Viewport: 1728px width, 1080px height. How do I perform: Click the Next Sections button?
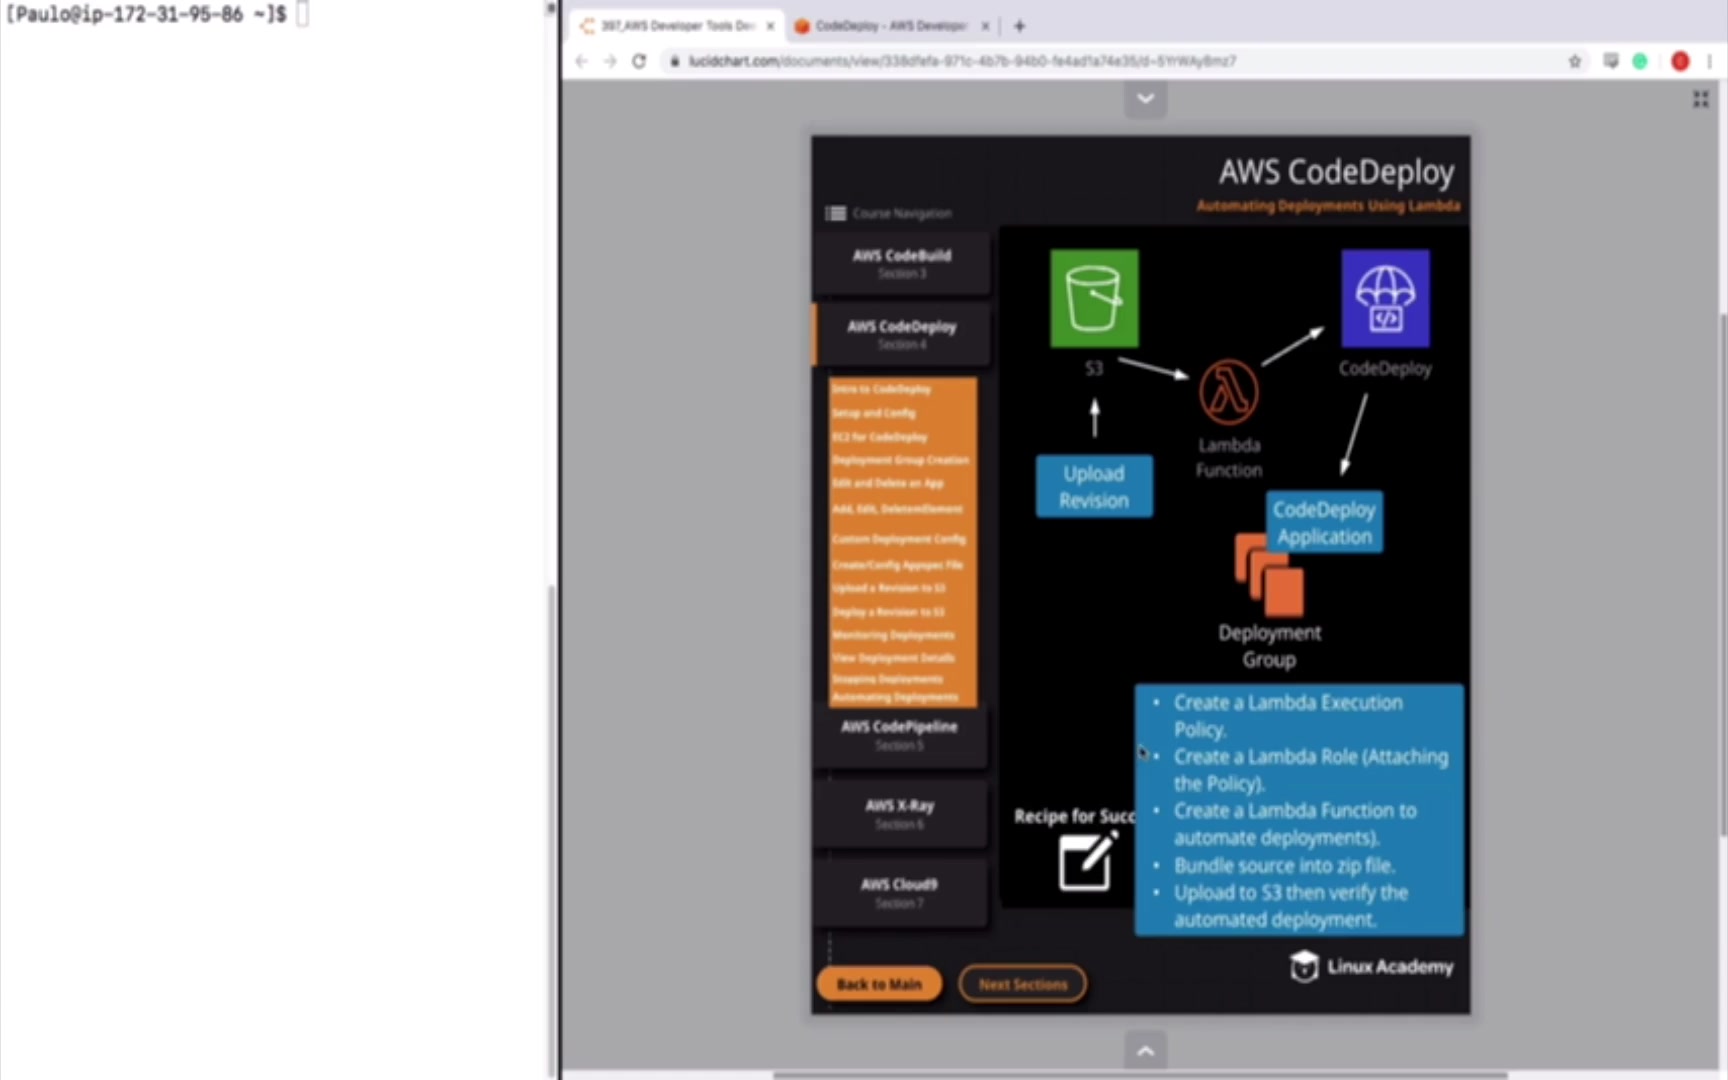pos(1023,984)
